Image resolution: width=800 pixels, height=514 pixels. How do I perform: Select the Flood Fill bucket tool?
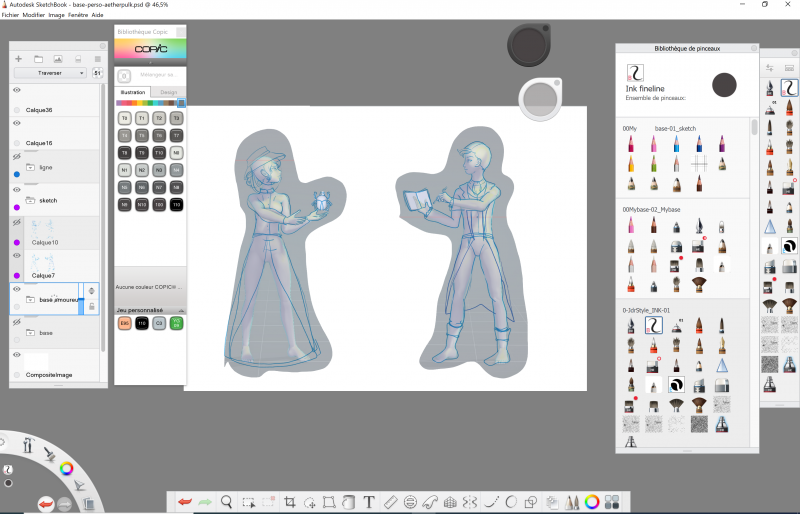coord(348,502)
